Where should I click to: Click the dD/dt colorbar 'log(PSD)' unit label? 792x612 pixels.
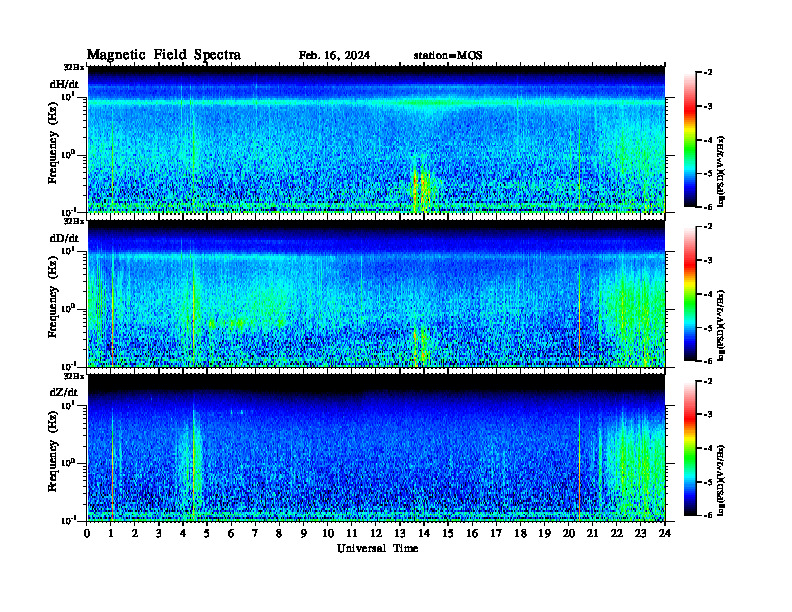pyautogui.click(x=722, y=325)
